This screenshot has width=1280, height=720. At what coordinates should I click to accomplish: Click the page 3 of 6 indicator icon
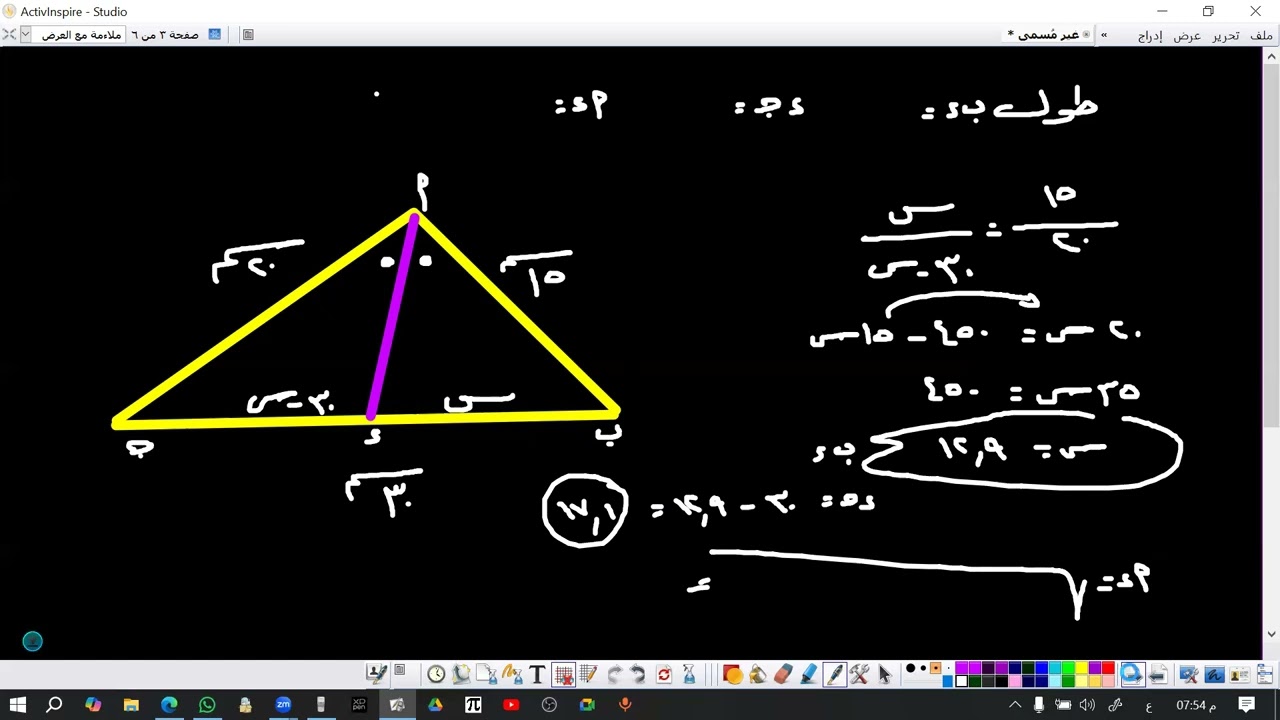[x=214, y=35]
